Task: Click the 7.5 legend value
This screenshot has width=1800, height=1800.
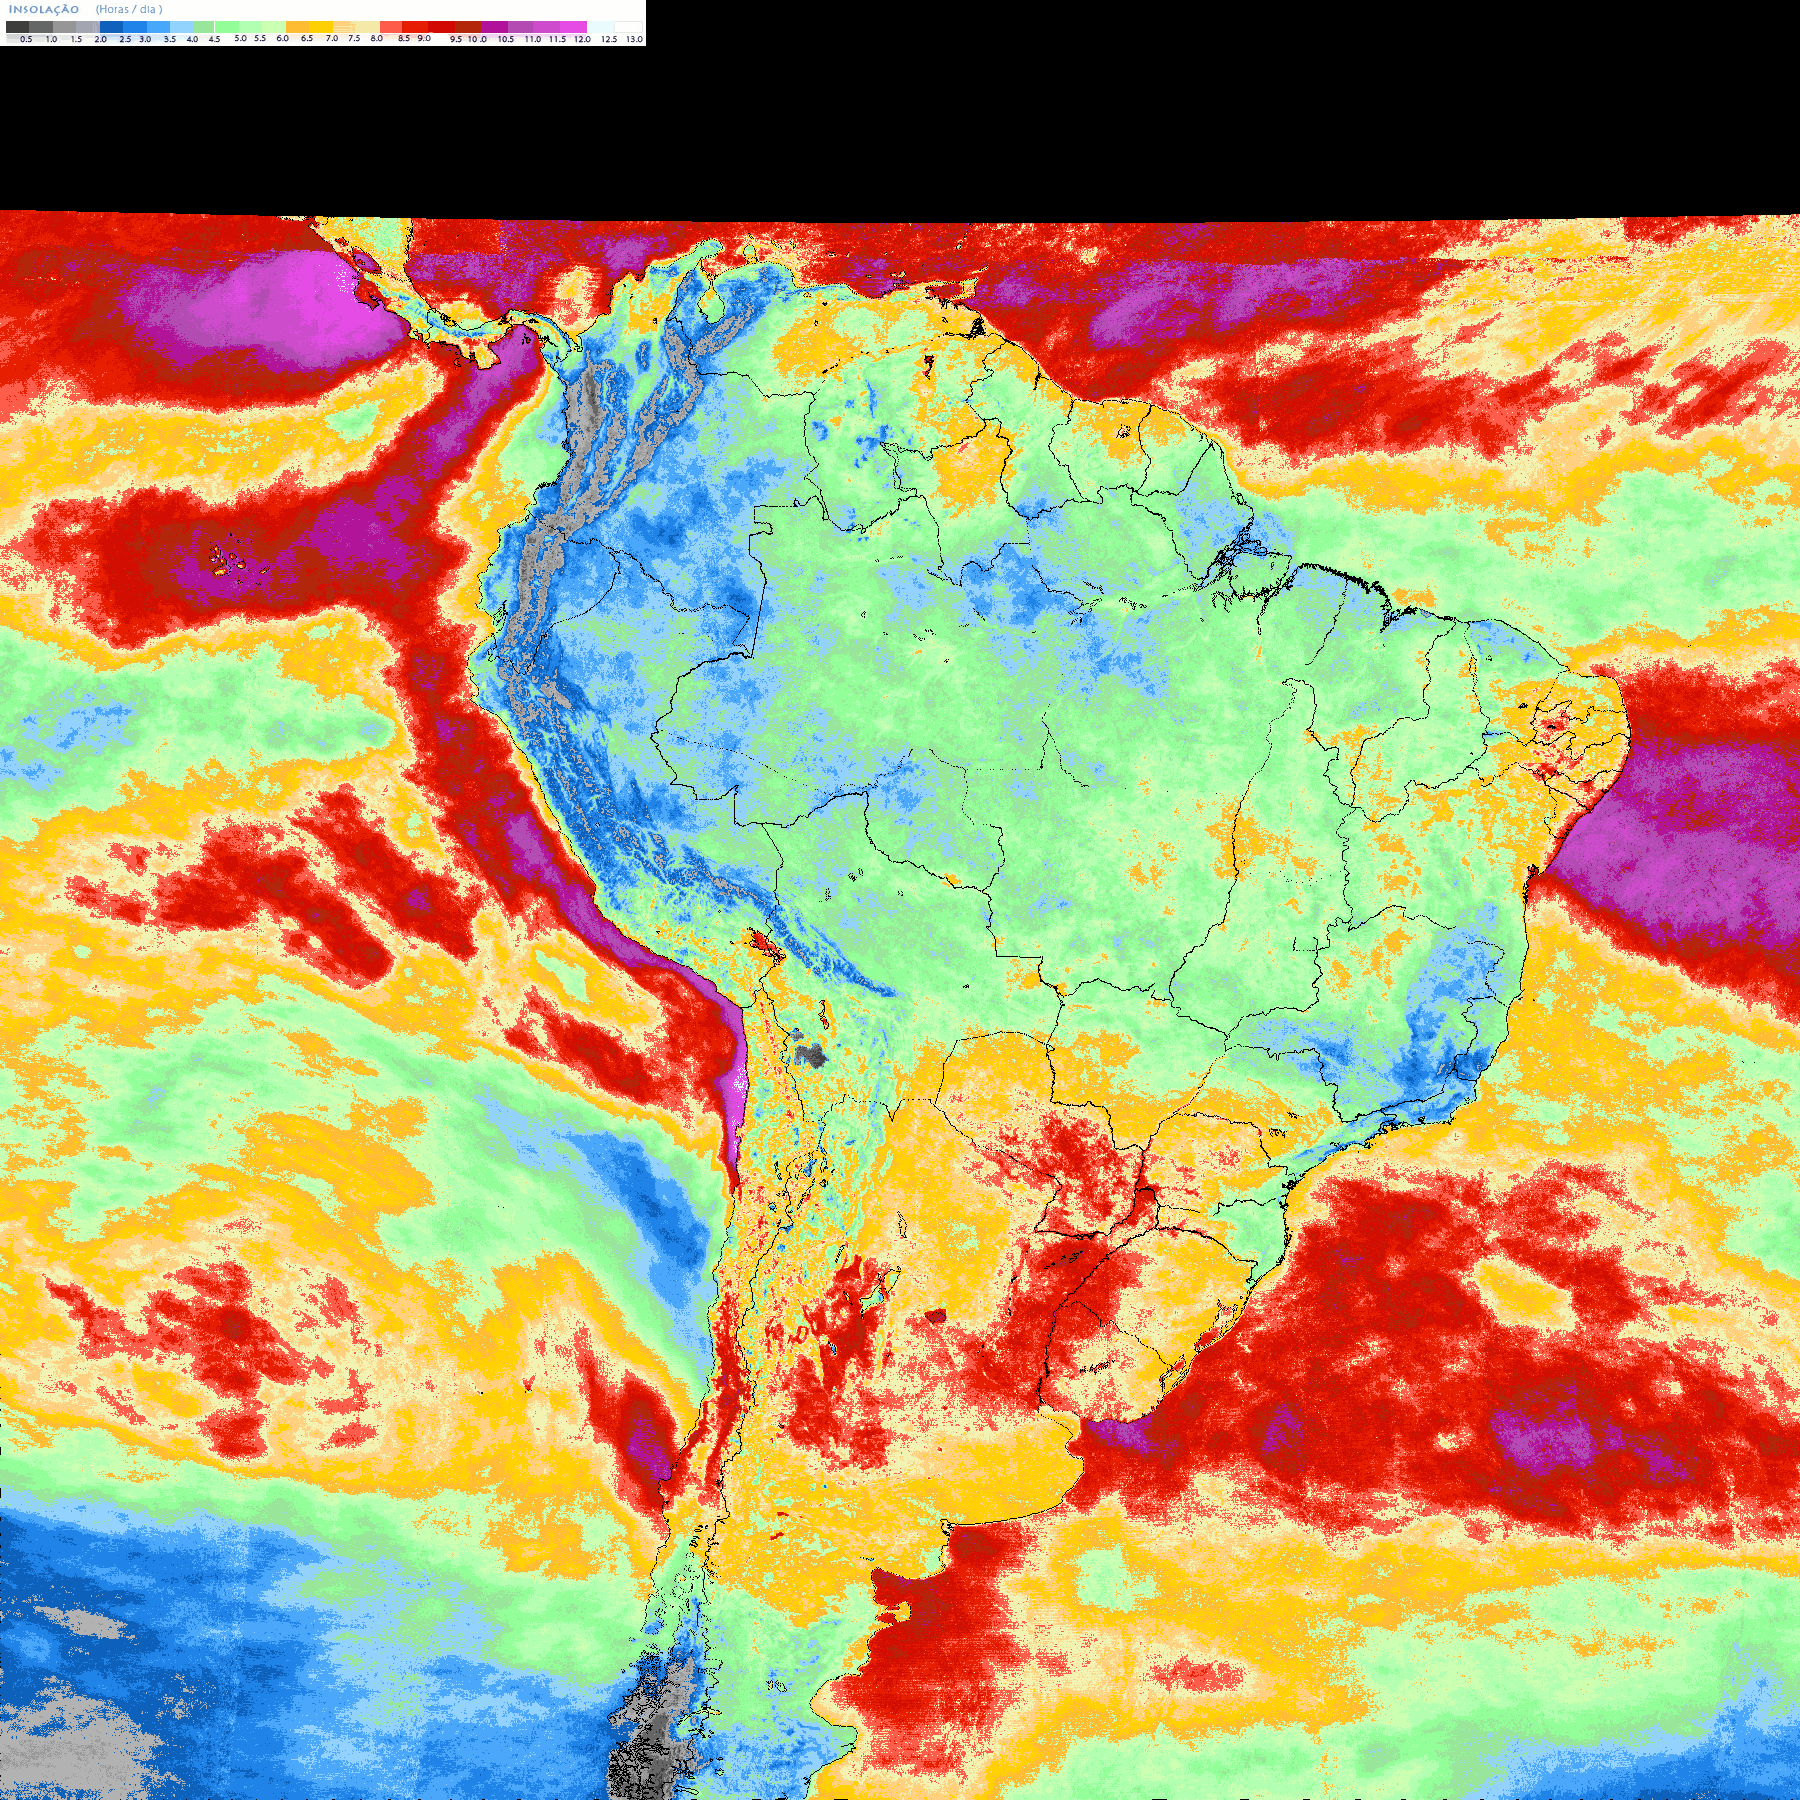Action: coord(354,38)
